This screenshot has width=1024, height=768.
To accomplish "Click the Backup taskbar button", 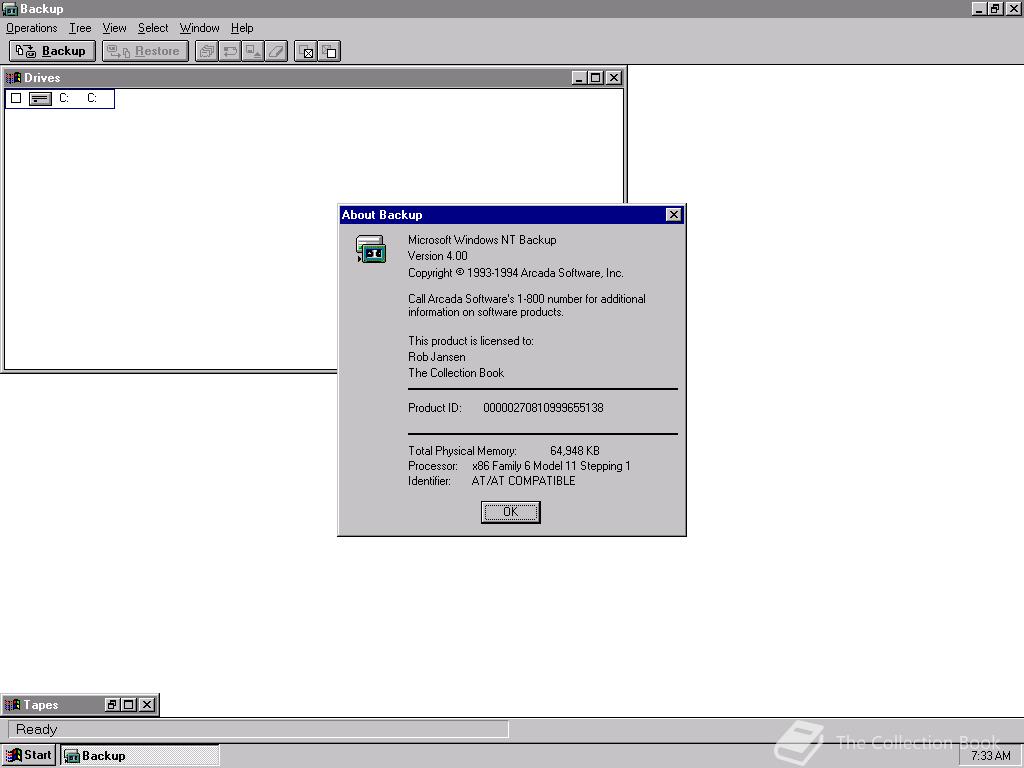I will tap(140, 756).
